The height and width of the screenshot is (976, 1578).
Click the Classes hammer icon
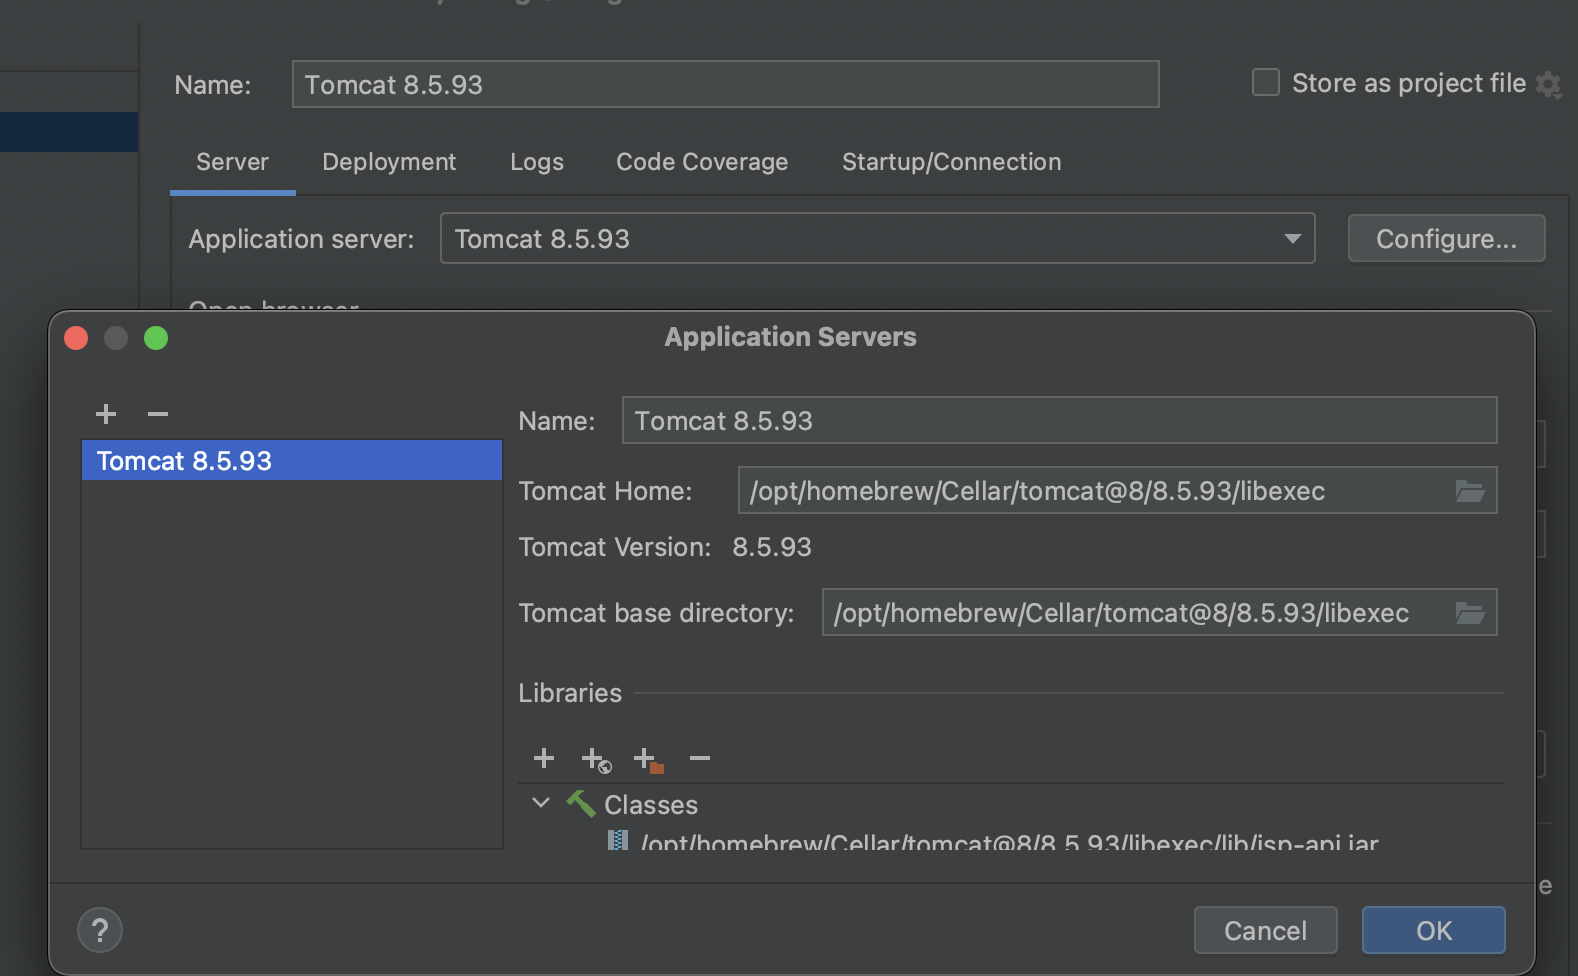click(x=581, y=804)
